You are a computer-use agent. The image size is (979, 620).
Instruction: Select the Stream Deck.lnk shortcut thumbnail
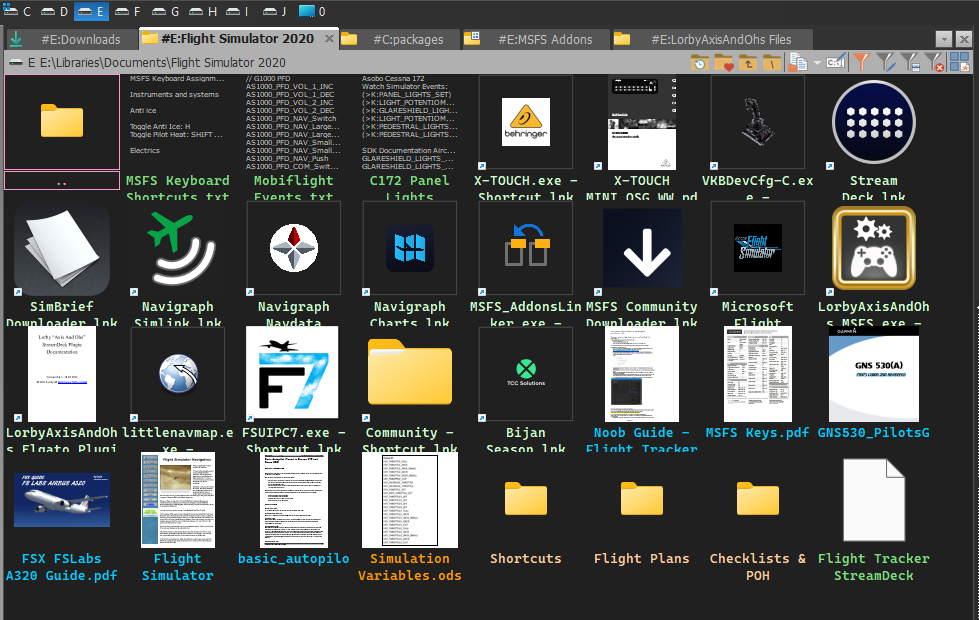[873, 121]
